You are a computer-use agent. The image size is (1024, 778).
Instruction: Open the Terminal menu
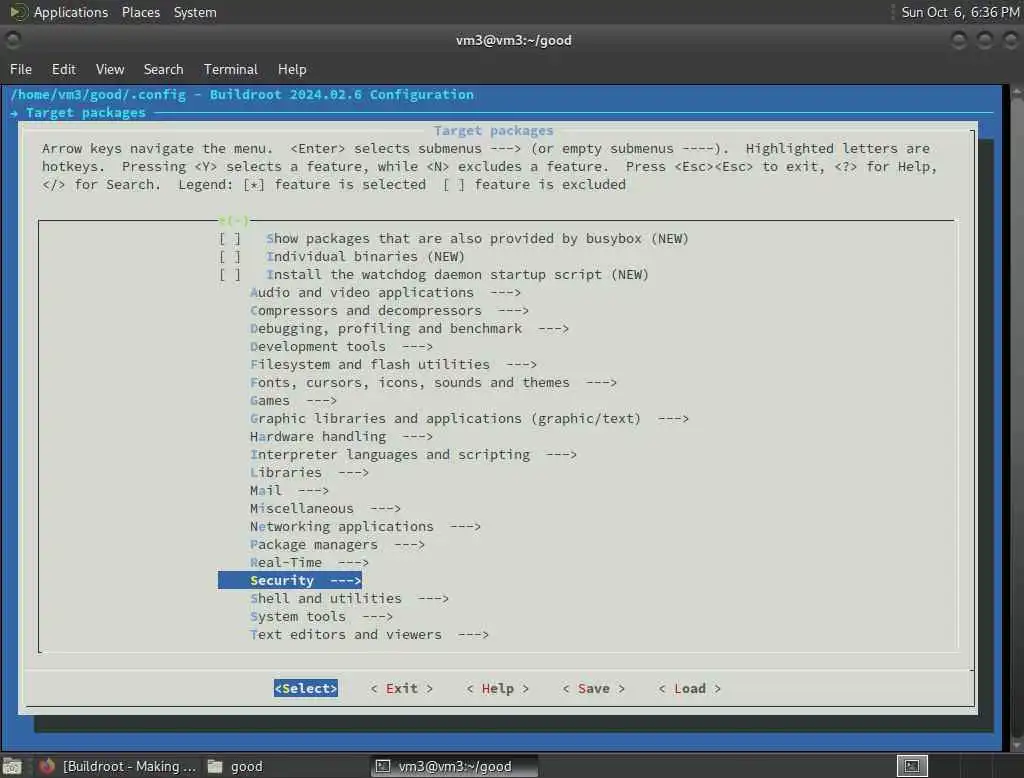(231, 69)
